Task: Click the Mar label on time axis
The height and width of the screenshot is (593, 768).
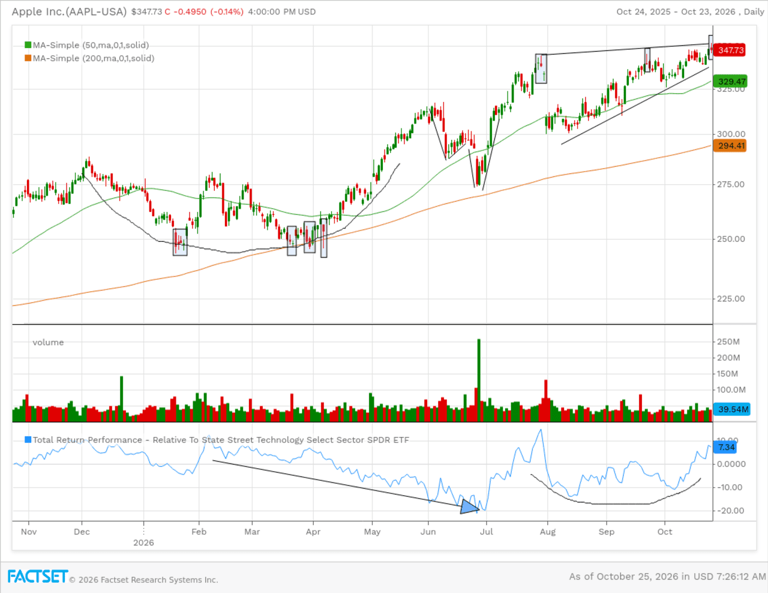Action: (x=252, y=532)
